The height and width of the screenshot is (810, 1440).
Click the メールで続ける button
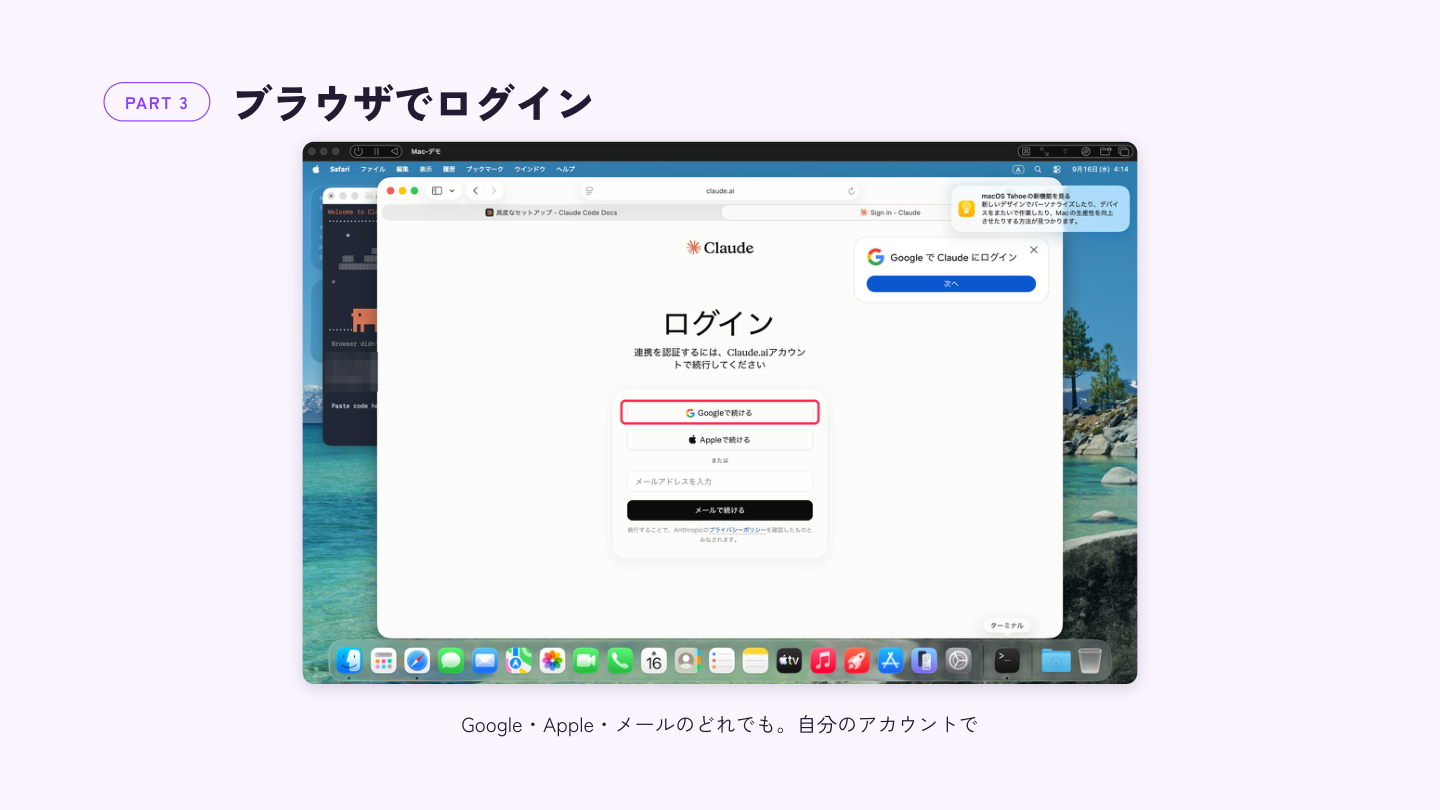click(x=720, y=510)
